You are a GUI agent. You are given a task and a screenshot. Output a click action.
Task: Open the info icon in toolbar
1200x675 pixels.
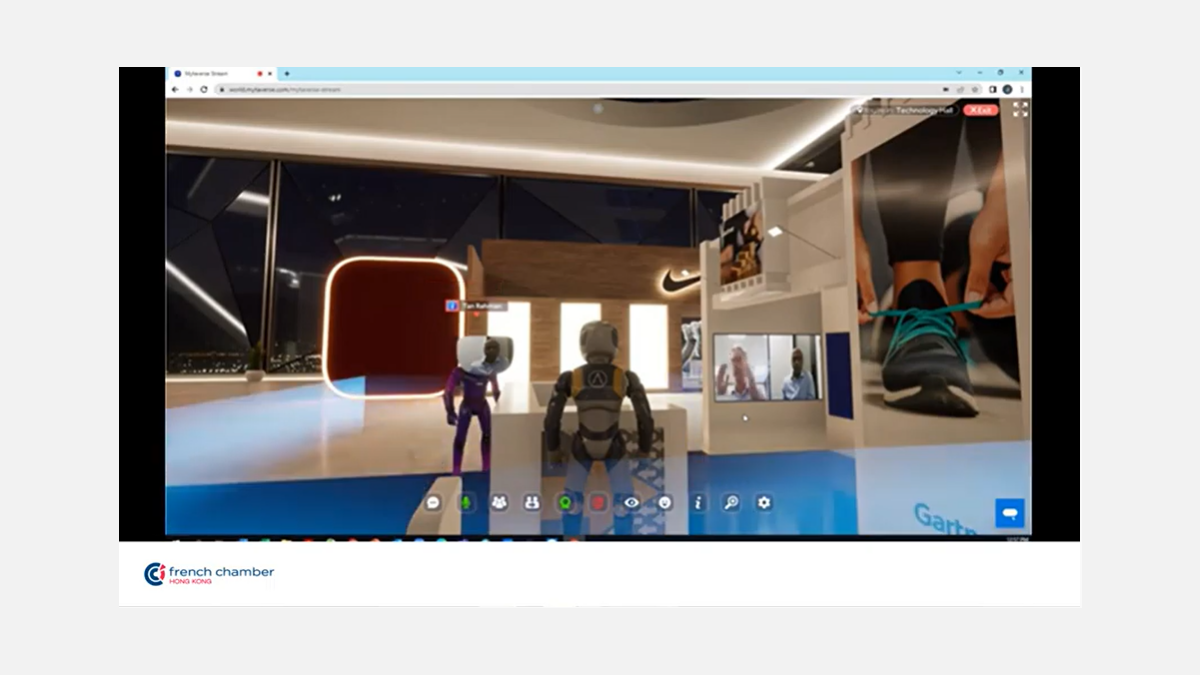point(698,503)
